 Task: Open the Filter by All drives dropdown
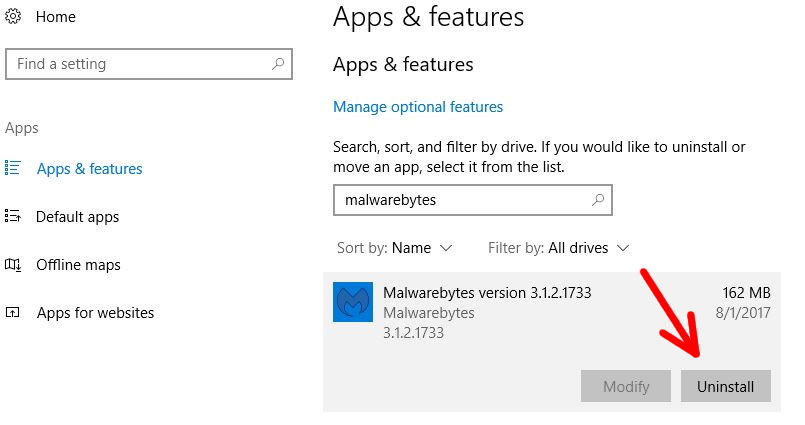pos(559,248)
